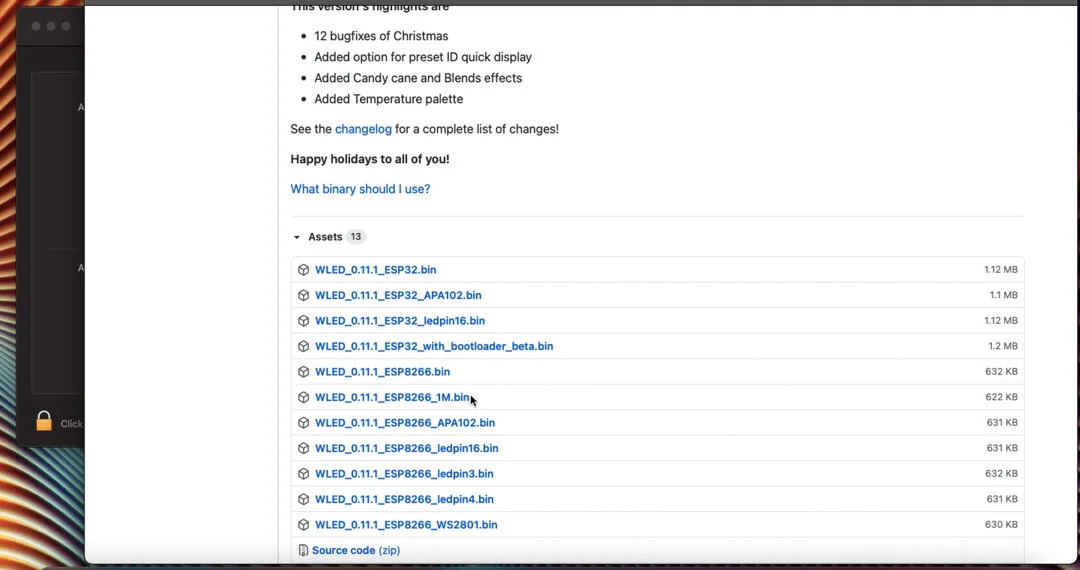Click the package icon beside ESP8266_ledpin3.bin
Image resolution: width=1080 pixels, height=570 pixels.
pos(303,474)
